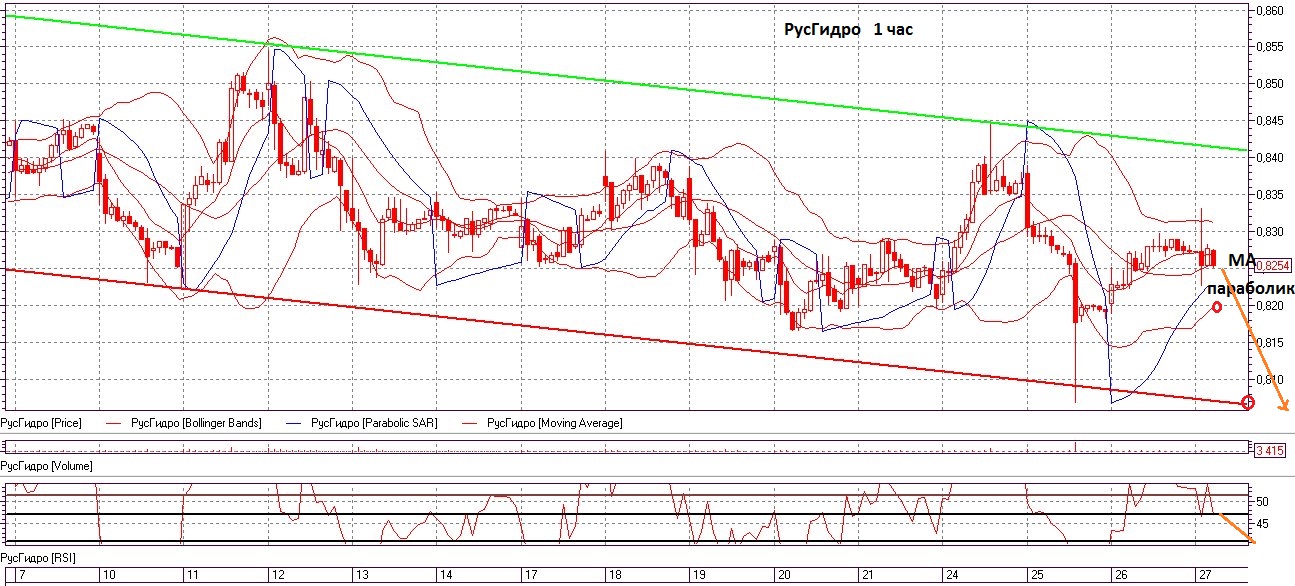Click date 11 on the time axis

pyautogui.click(x=192, y=576)
